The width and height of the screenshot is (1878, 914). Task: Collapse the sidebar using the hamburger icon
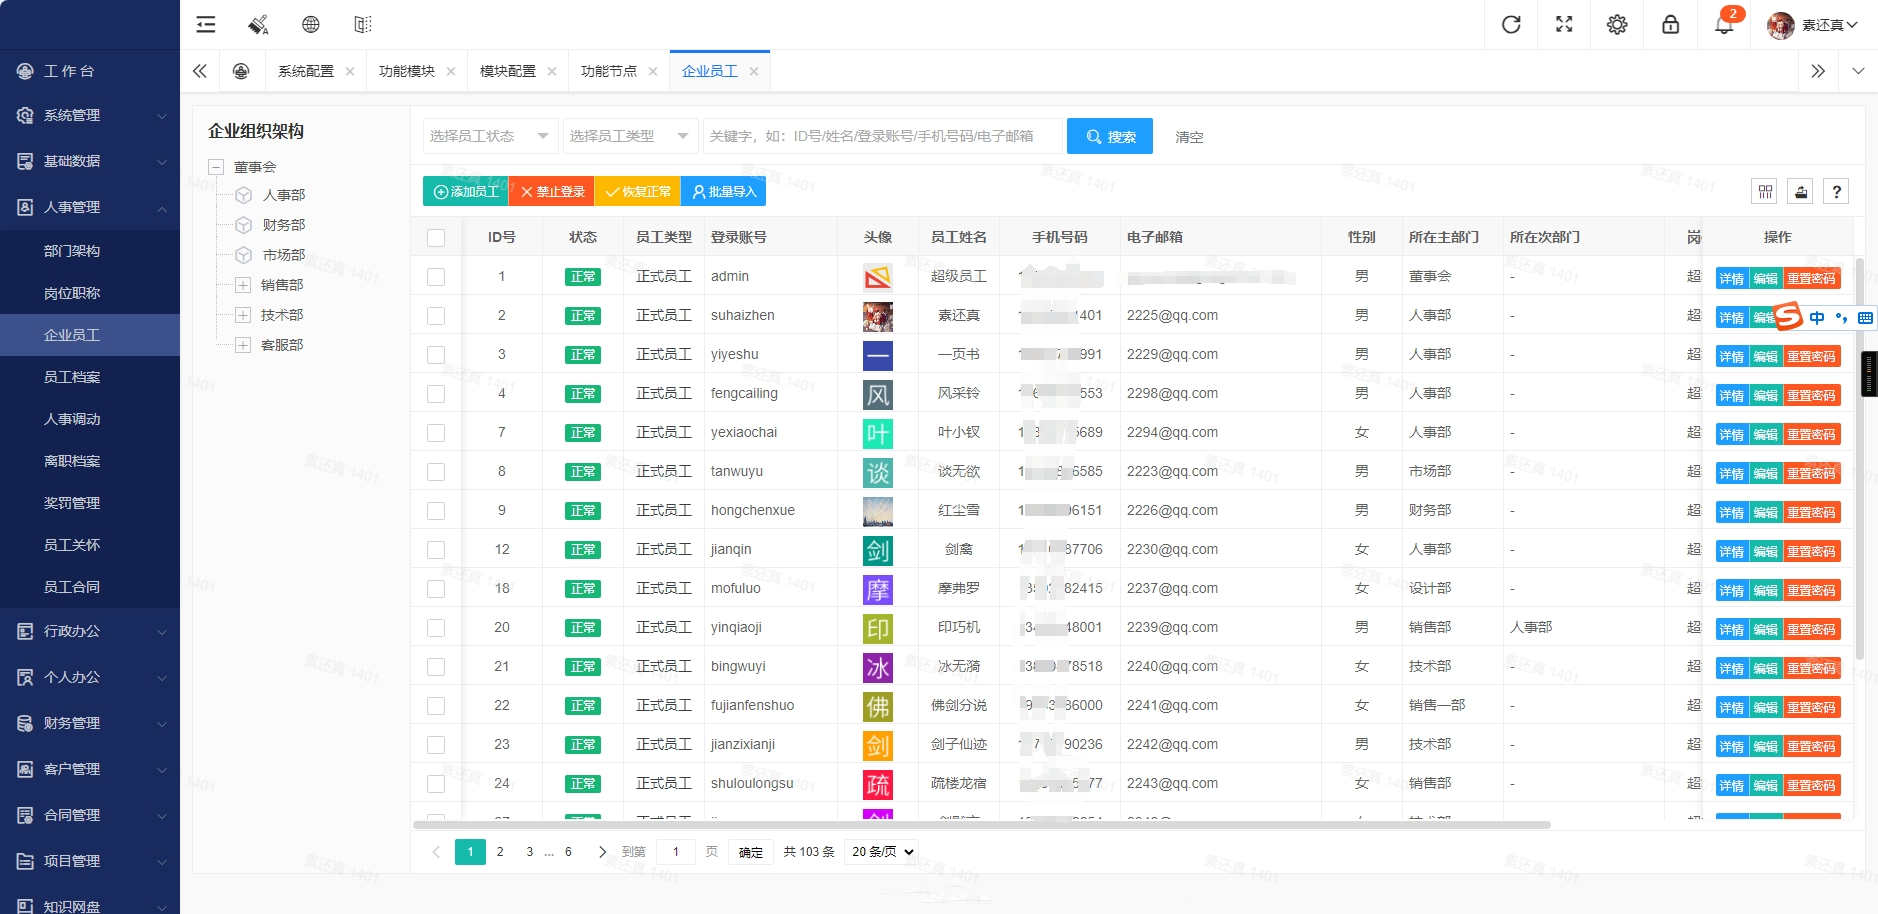tap(205, 24)
